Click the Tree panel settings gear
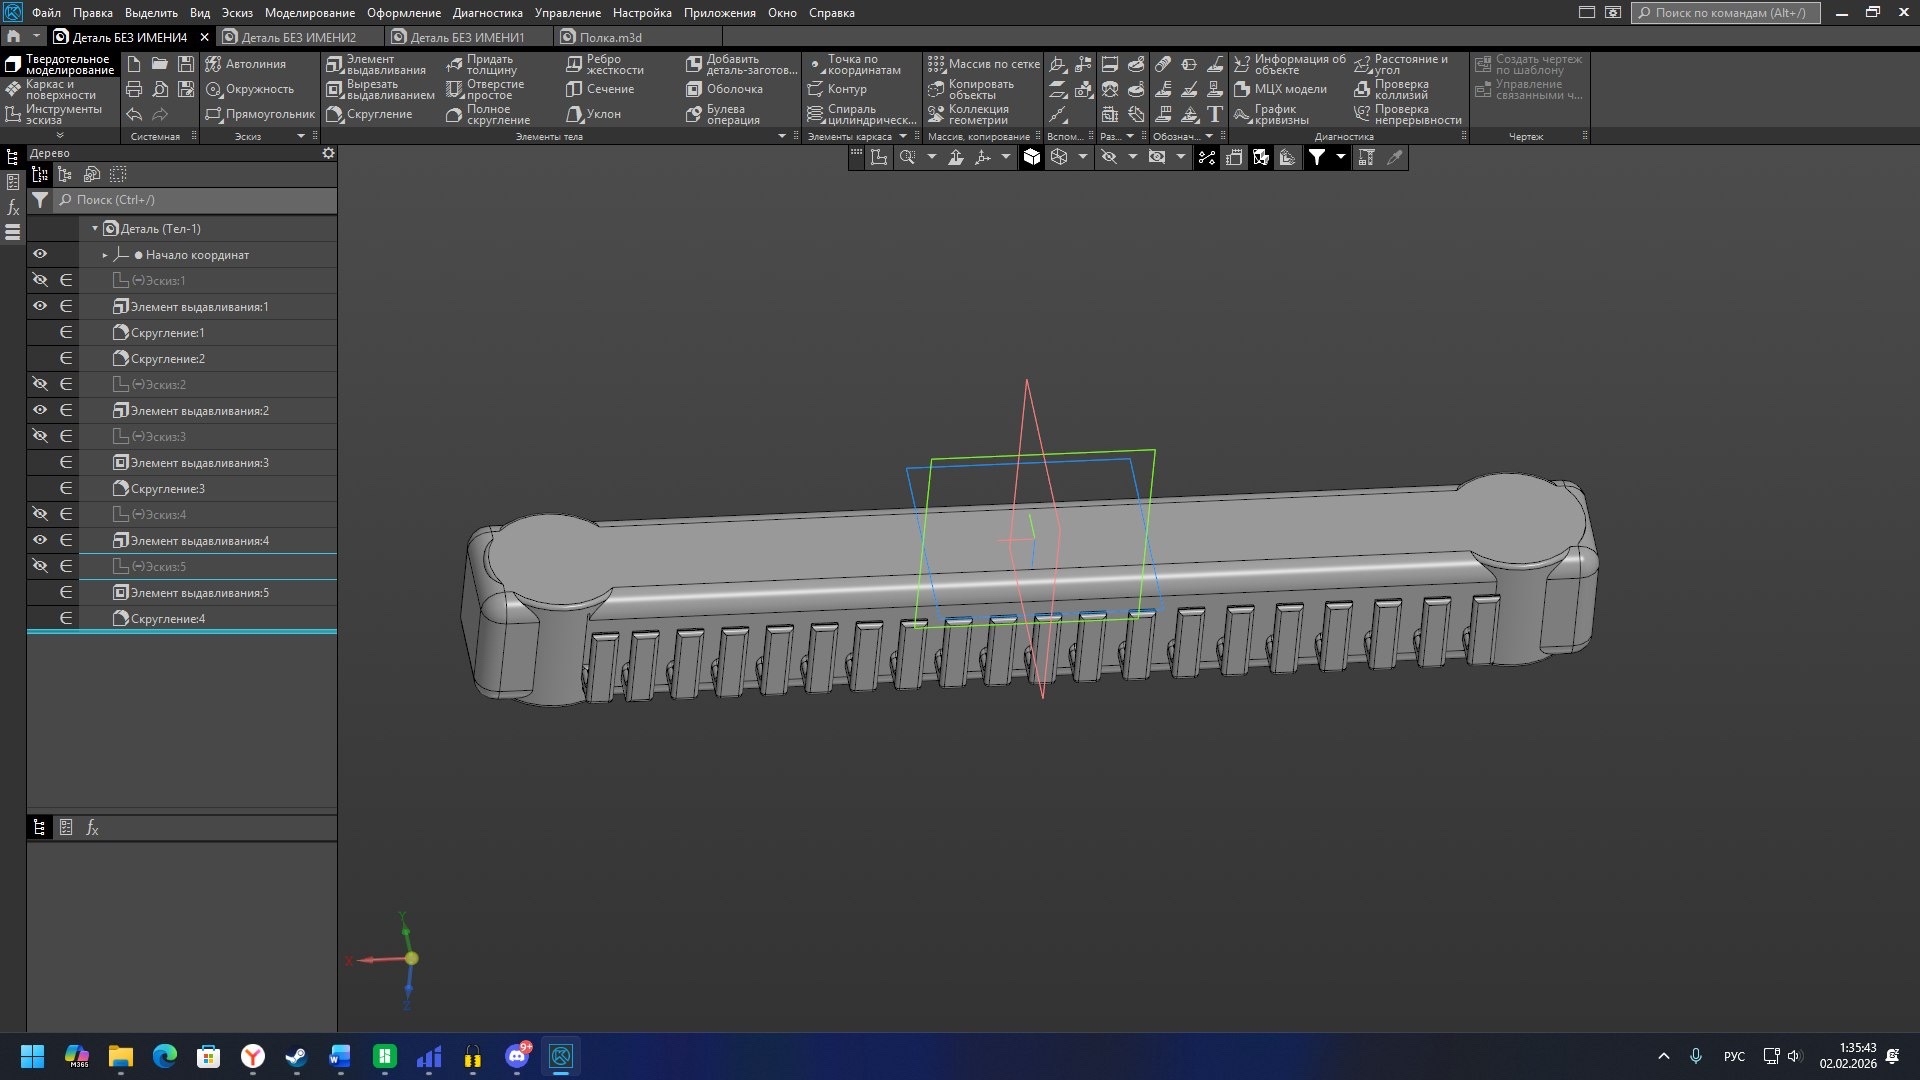This screenshot has width=1920, height=1080. [328, 153]
